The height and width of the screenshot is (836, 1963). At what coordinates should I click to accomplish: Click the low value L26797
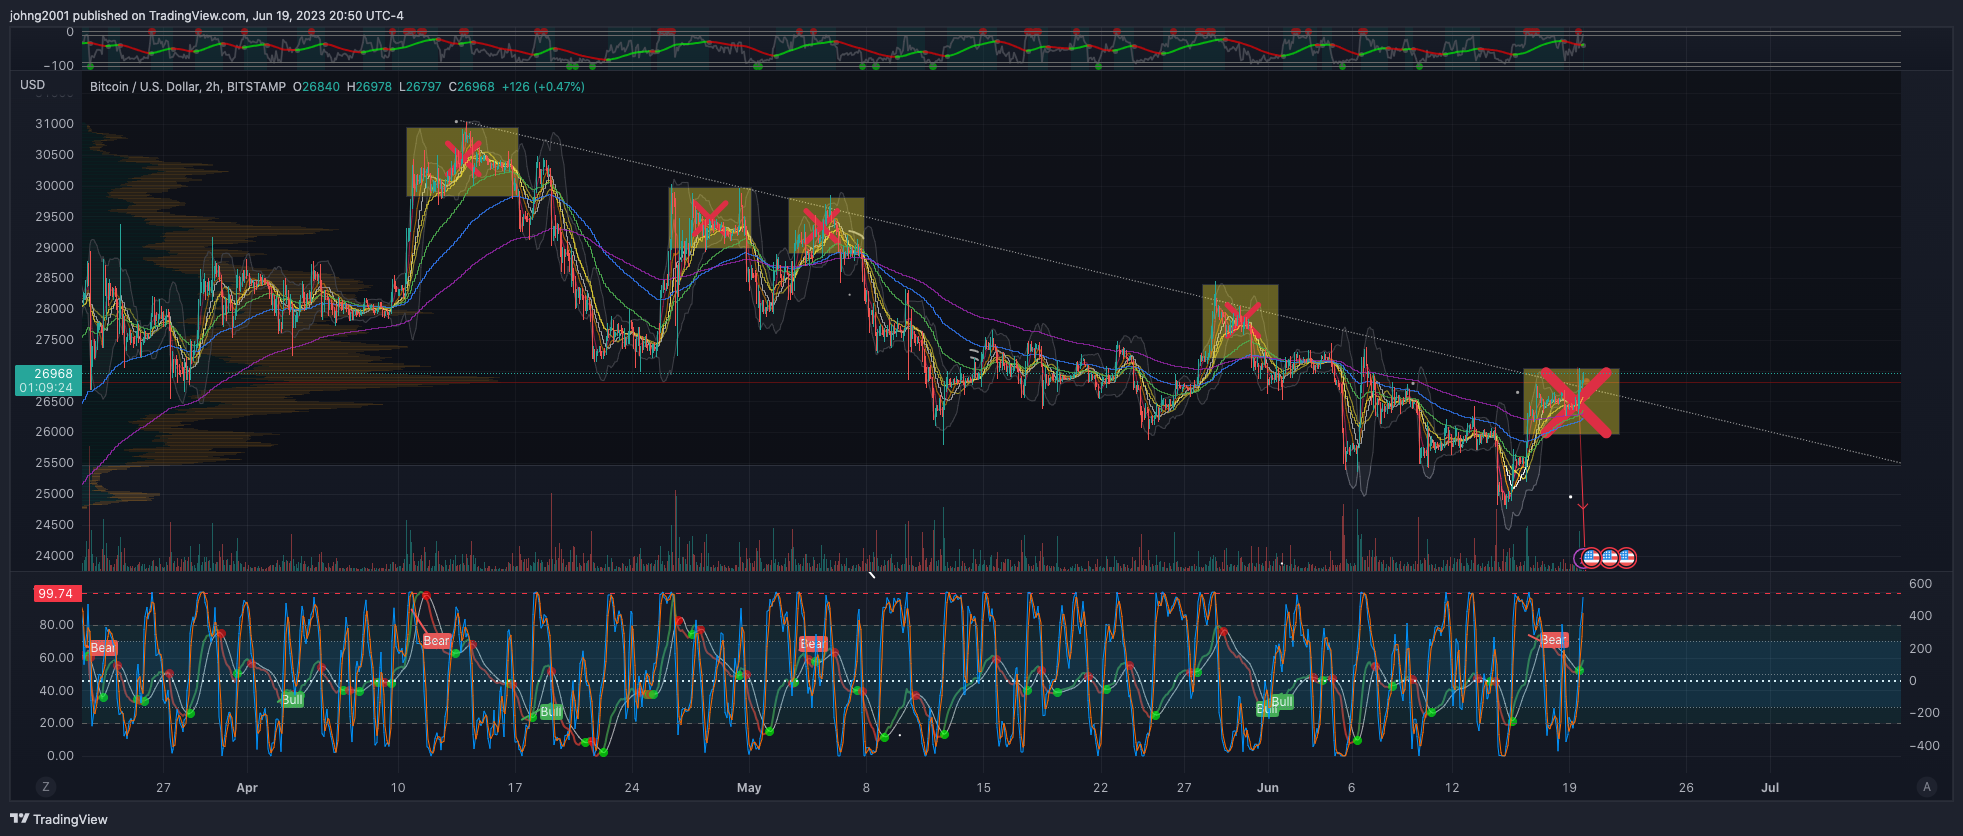tap(420, 87)
